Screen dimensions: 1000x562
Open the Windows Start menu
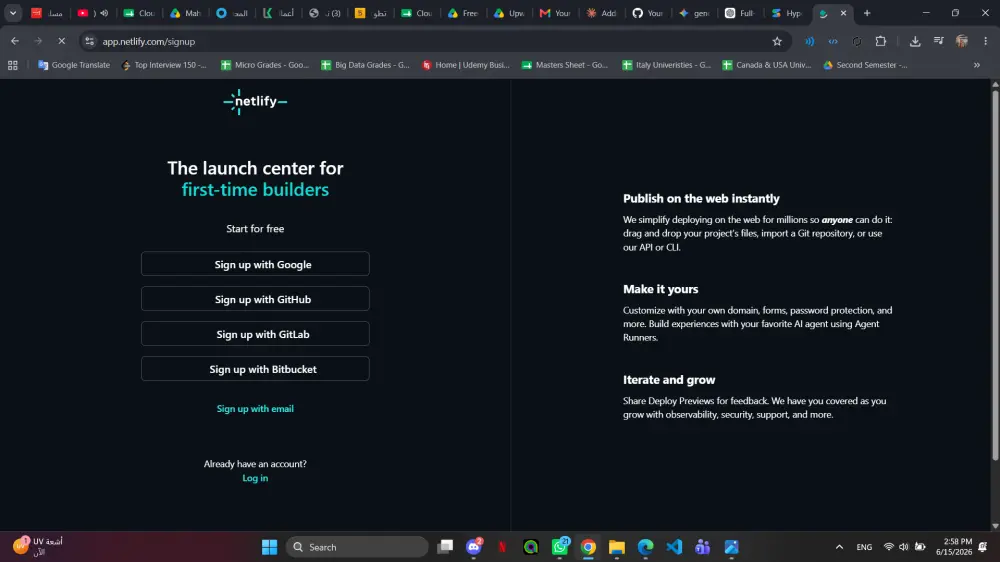[x=270, y=547]
